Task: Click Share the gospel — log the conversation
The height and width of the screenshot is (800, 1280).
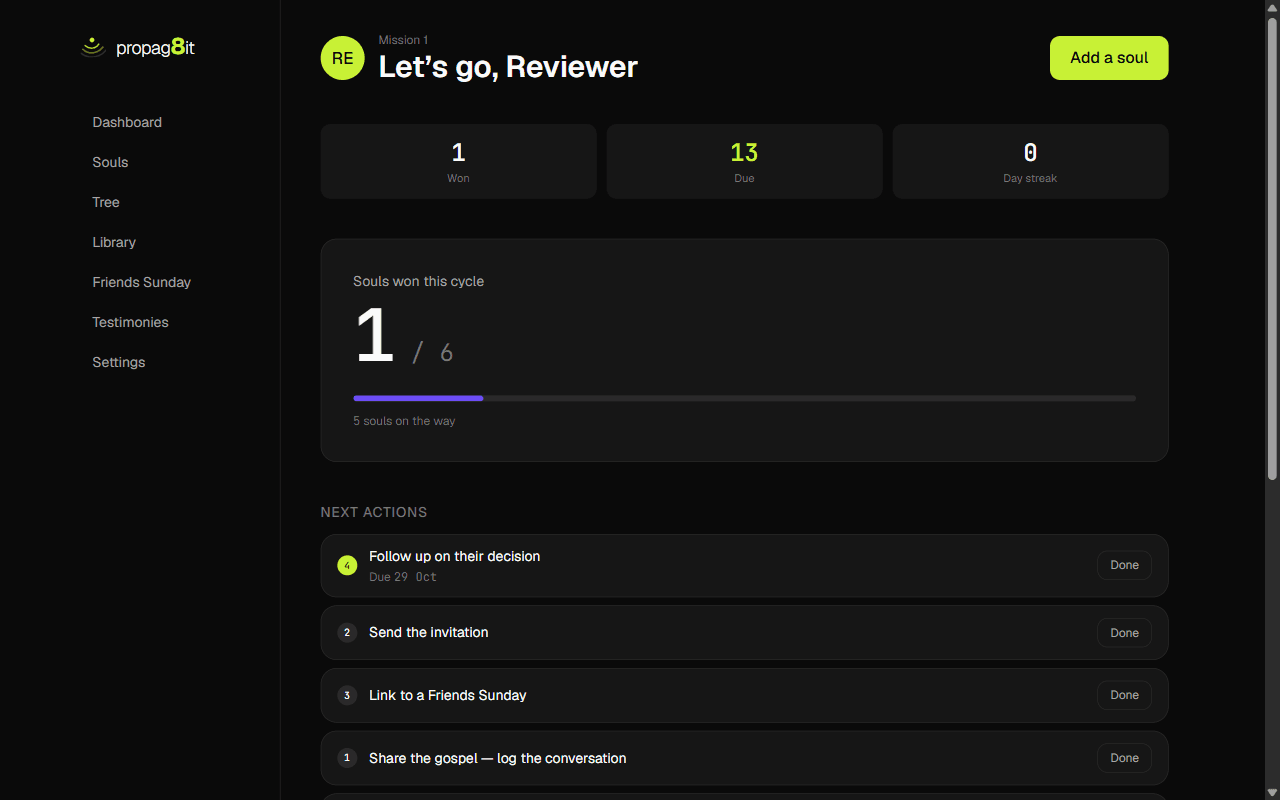Action: (498, 758)
